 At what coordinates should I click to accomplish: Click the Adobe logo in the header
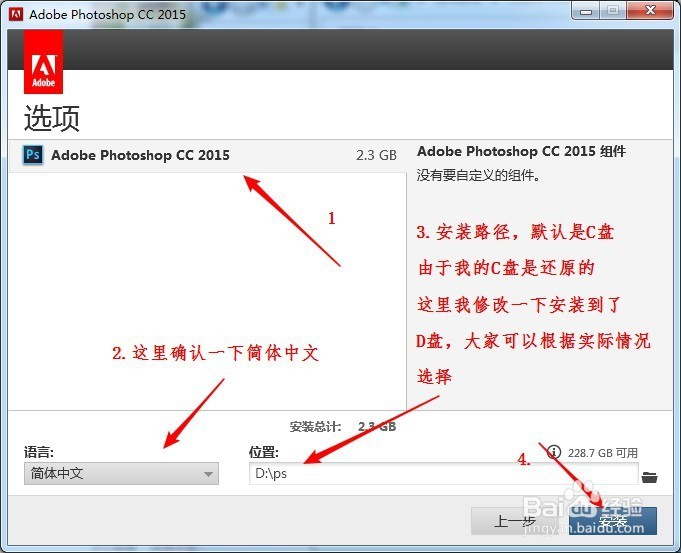coord(43,62)
